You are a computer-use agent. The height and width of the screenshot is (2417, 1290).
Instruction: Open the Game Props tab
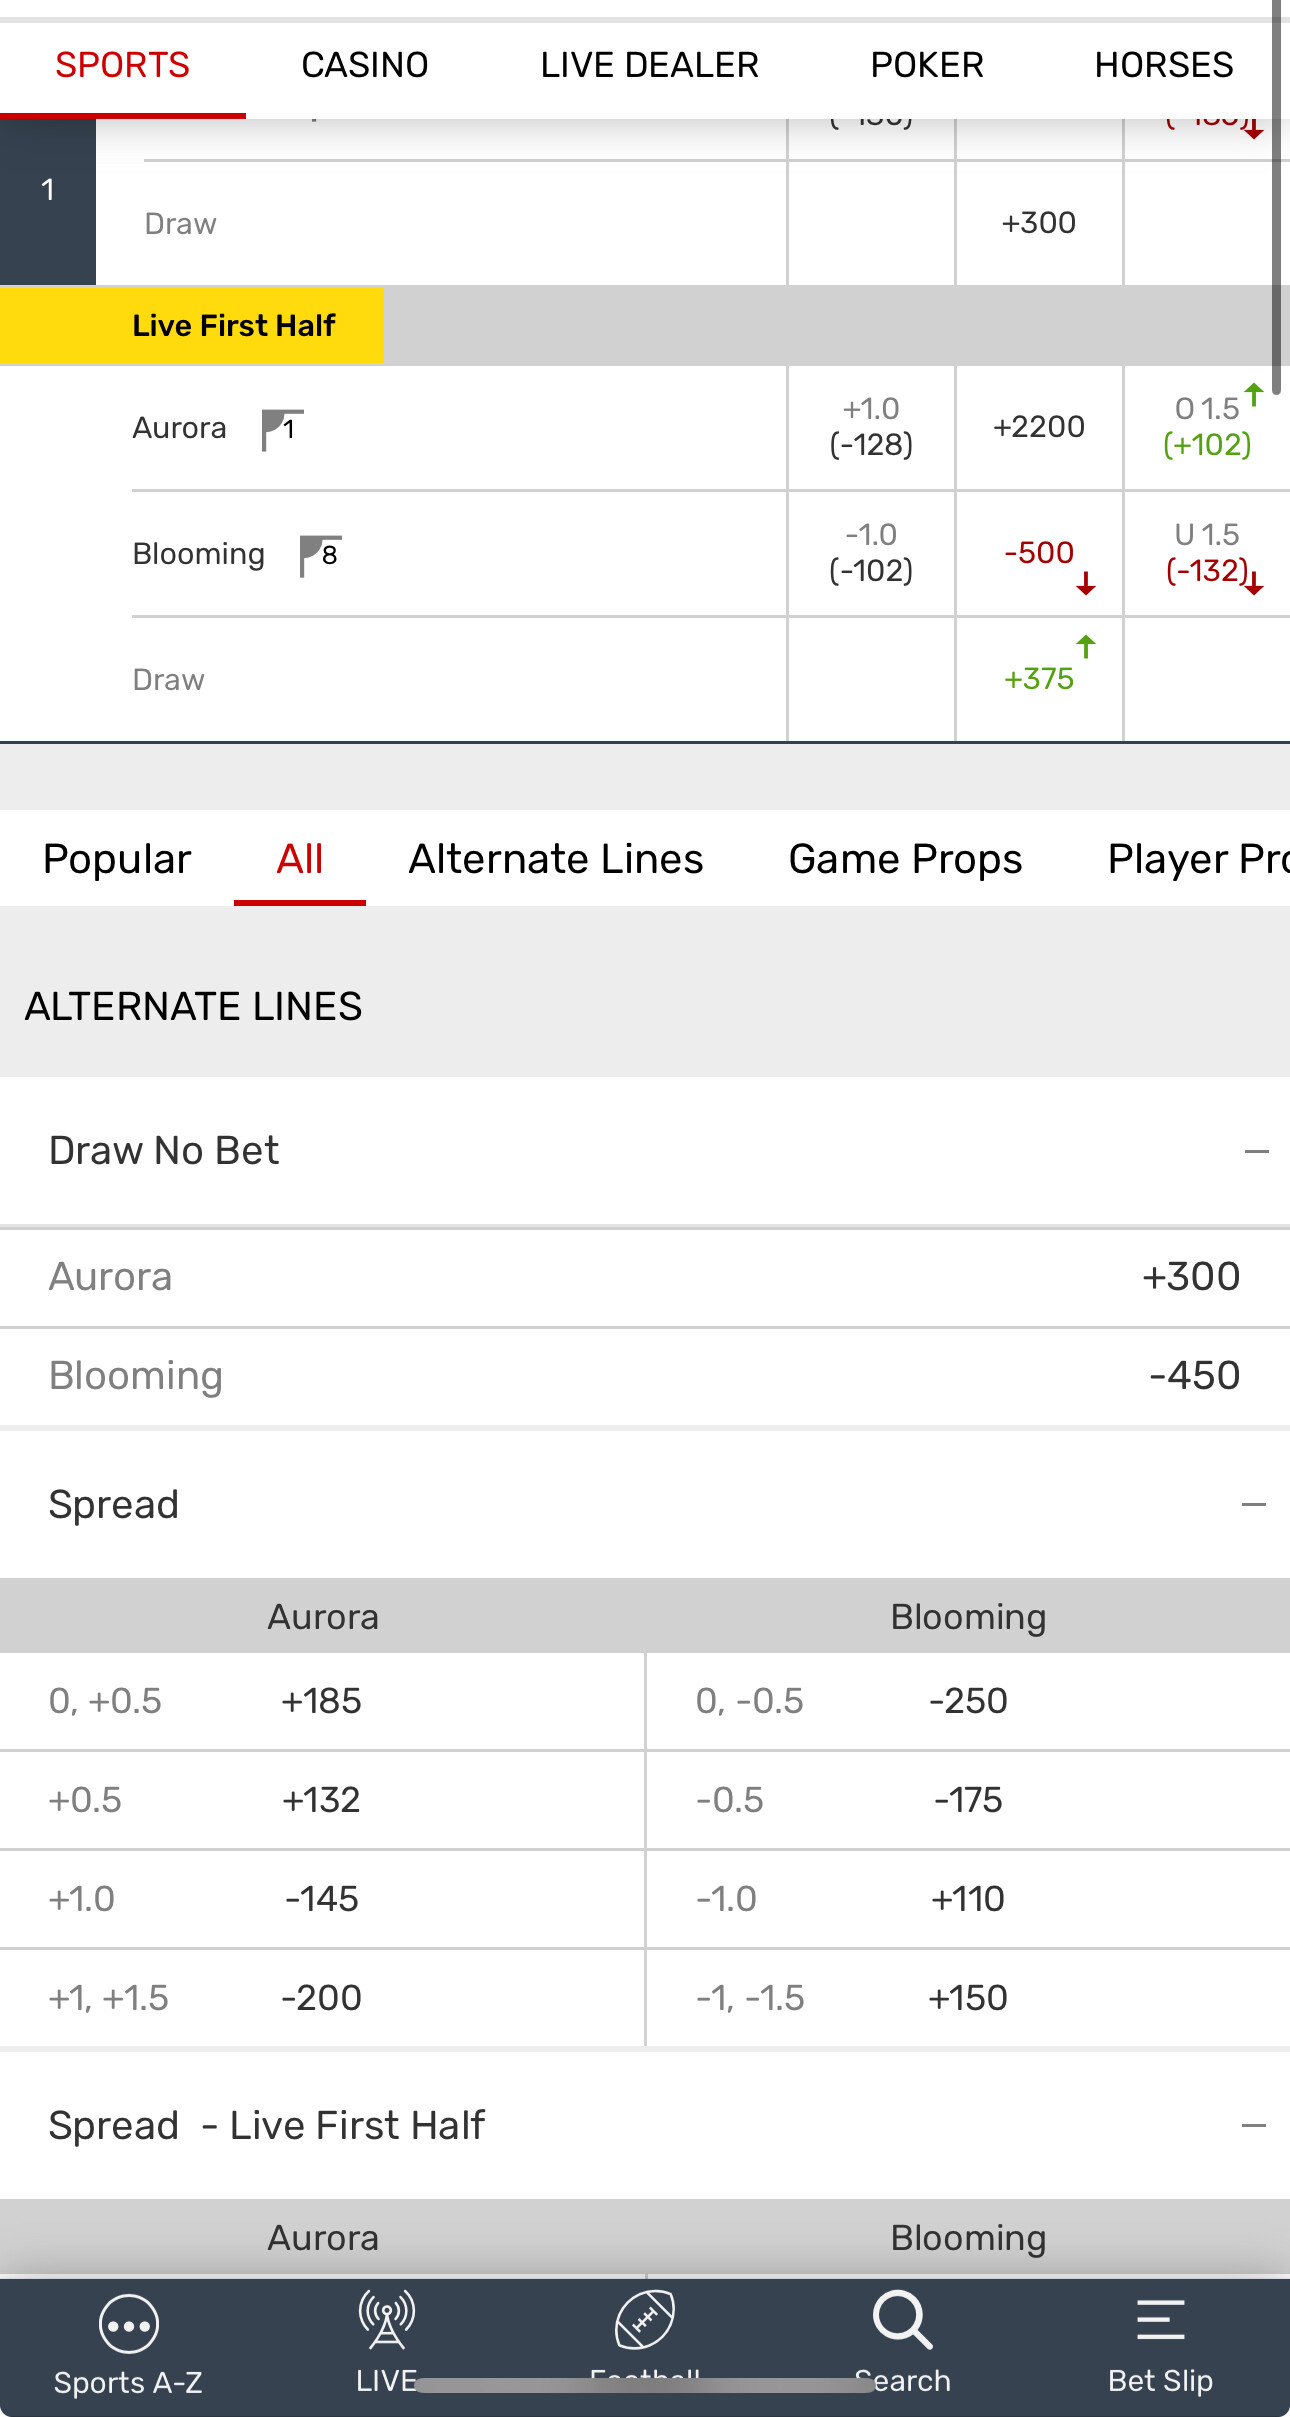click(x=905, y=860)
